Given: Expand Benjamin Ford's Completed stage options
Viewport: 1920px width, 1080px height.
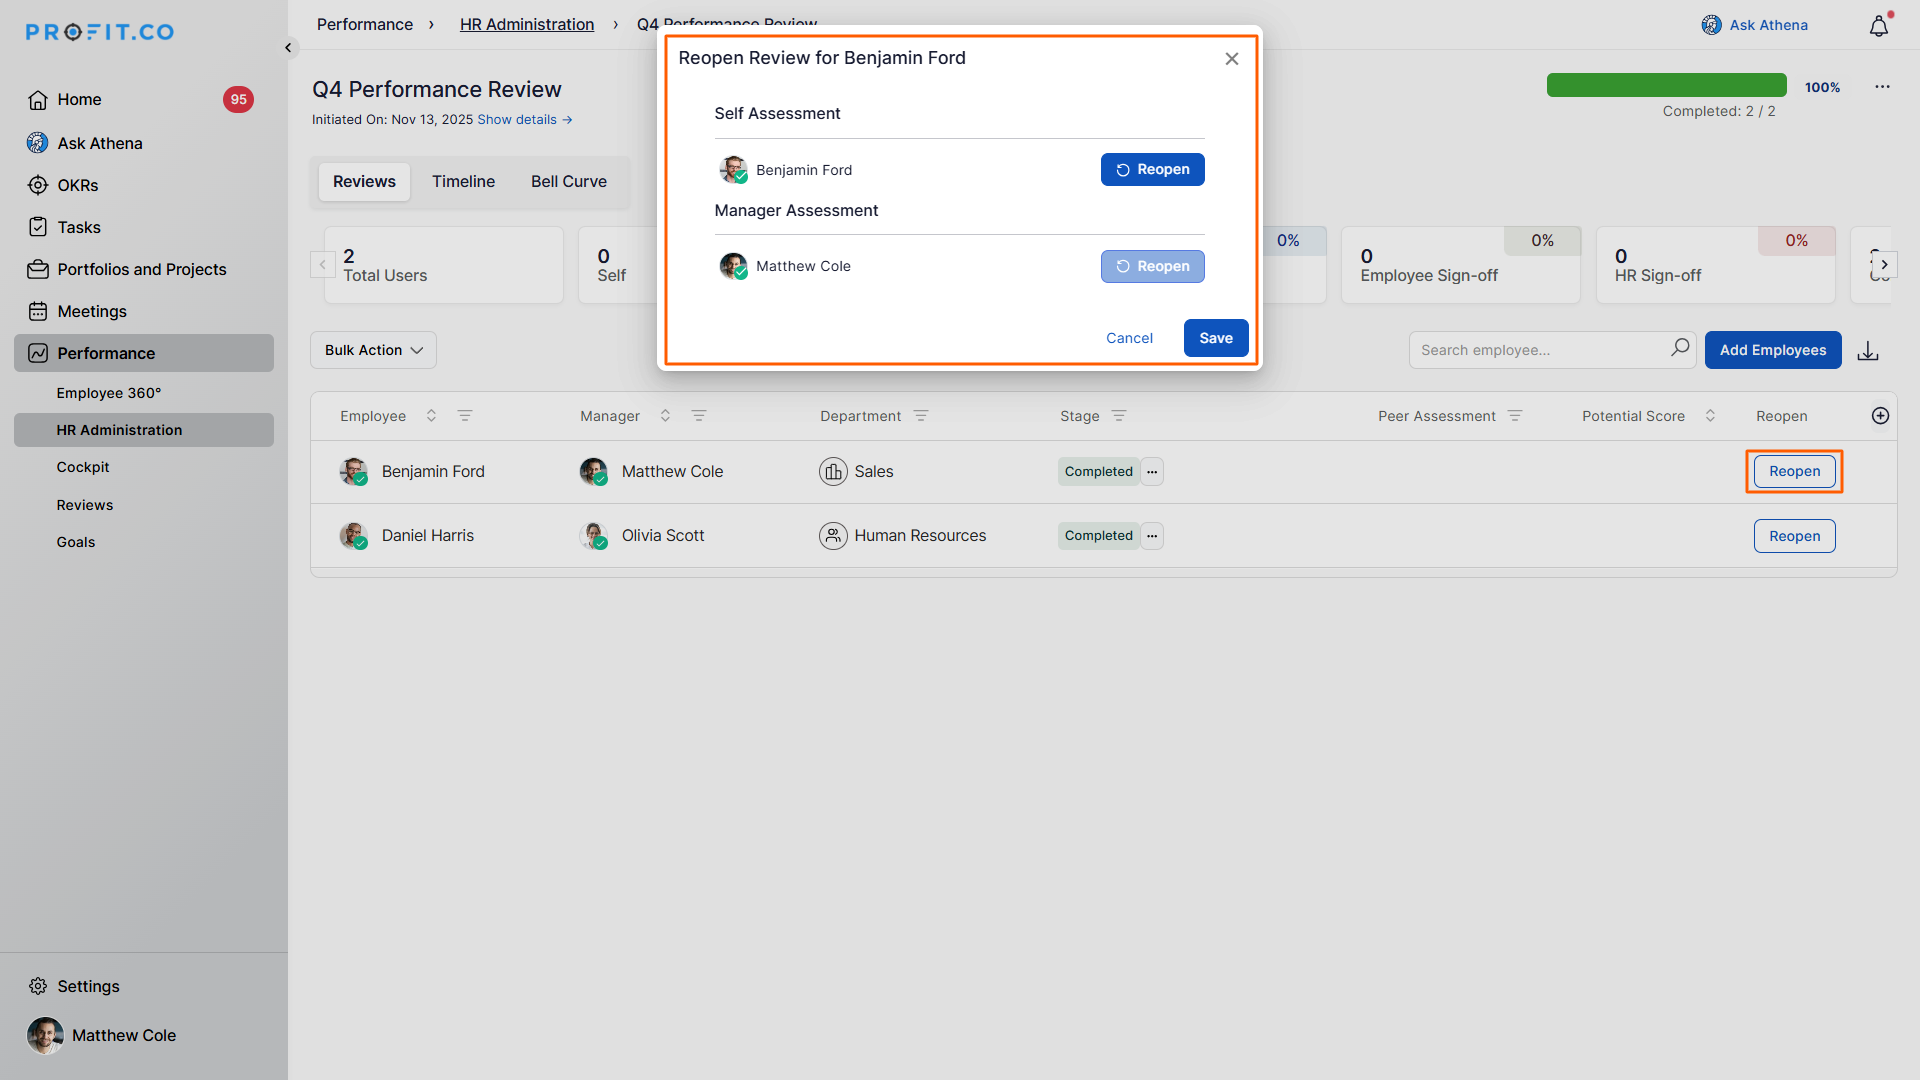Looking at the screenshot, I should (x=1152, y=472).
